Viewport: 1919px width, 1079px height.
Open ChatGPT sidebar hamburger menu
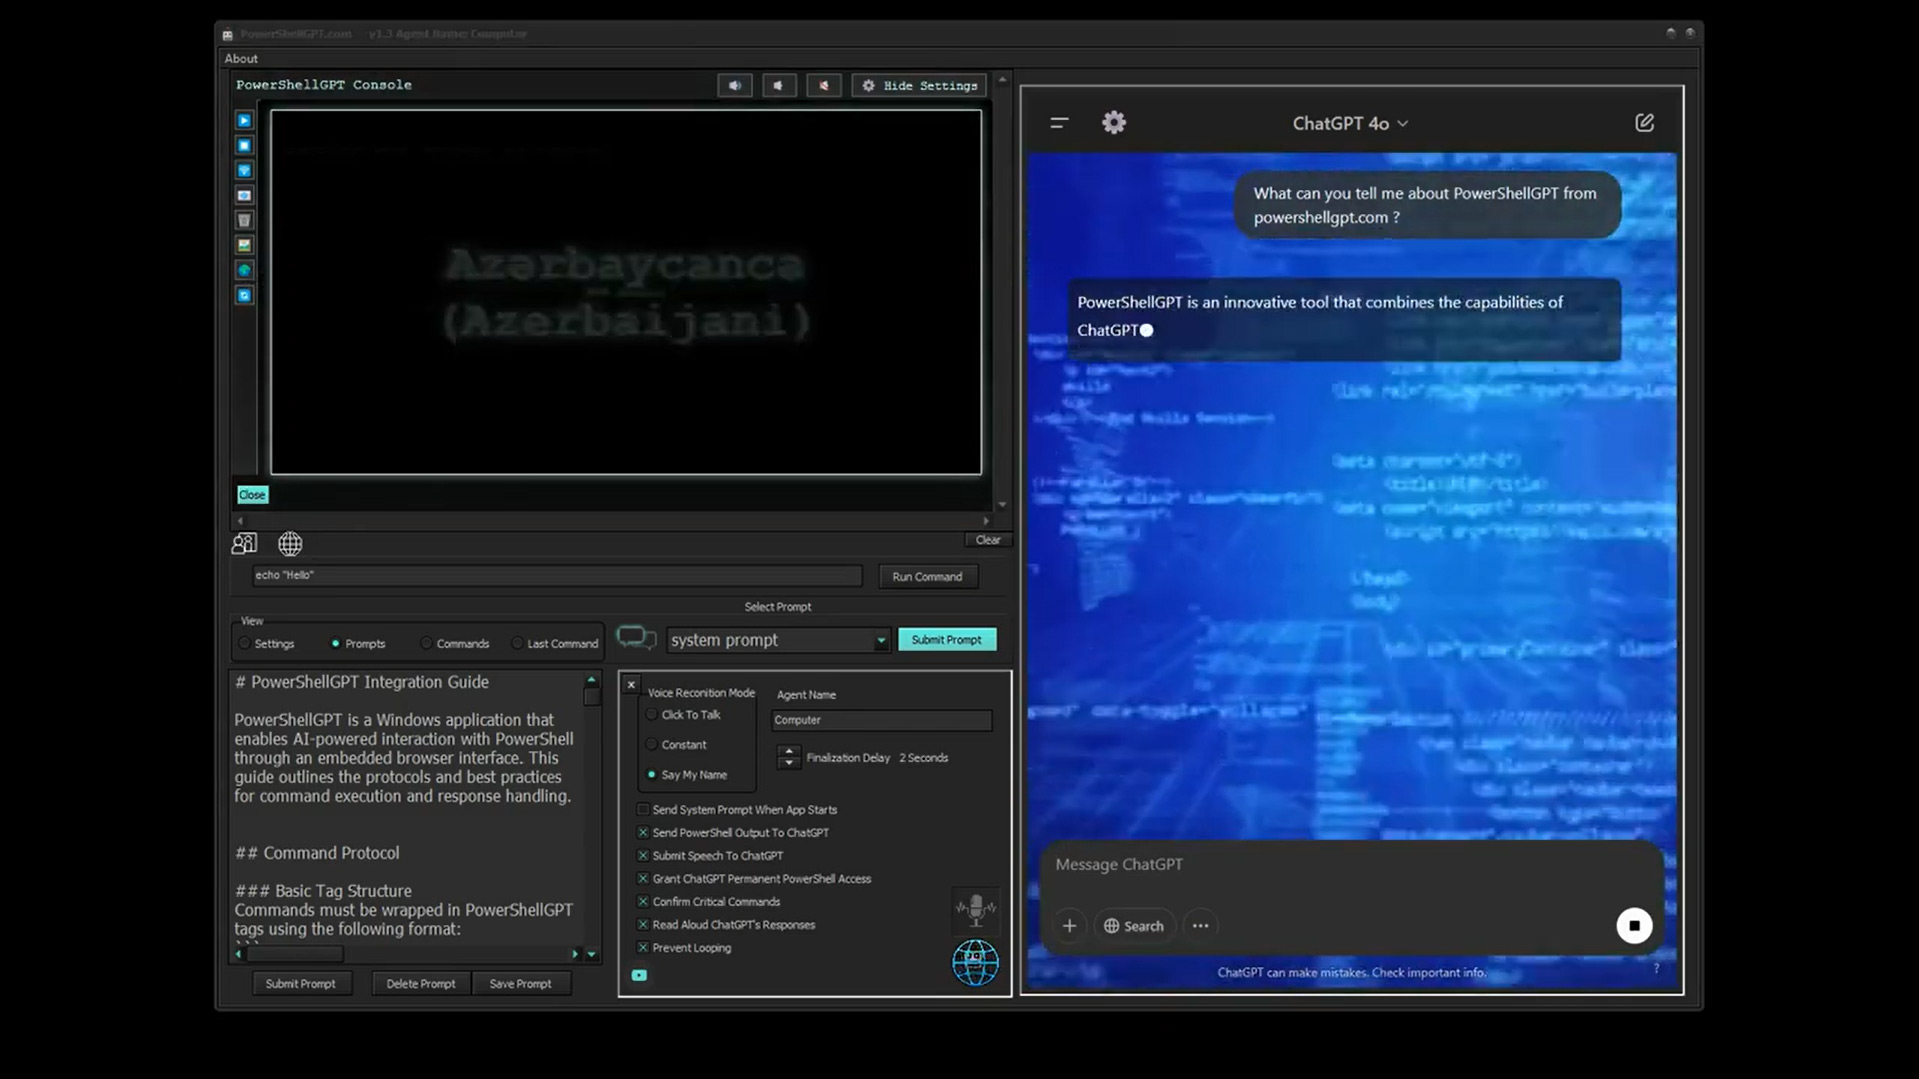(x=1059, y=123)
